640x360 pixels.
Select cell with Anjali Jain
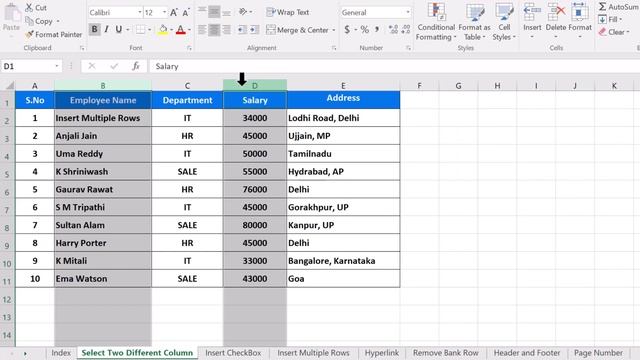click(x=103, y=136)
